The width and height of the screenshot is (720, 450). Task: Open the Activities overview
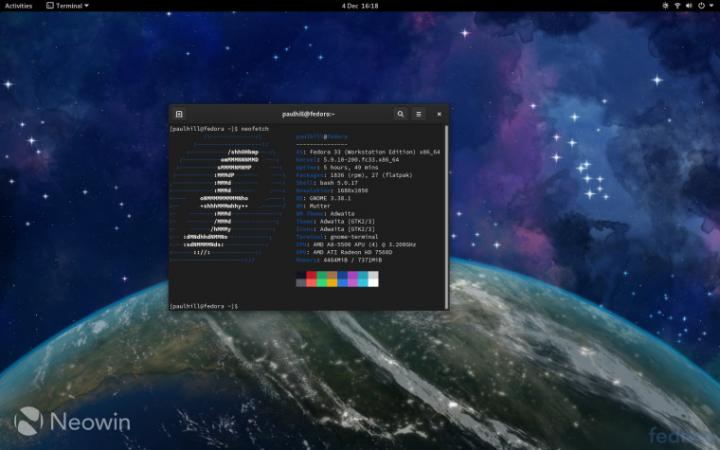point(18,6)
